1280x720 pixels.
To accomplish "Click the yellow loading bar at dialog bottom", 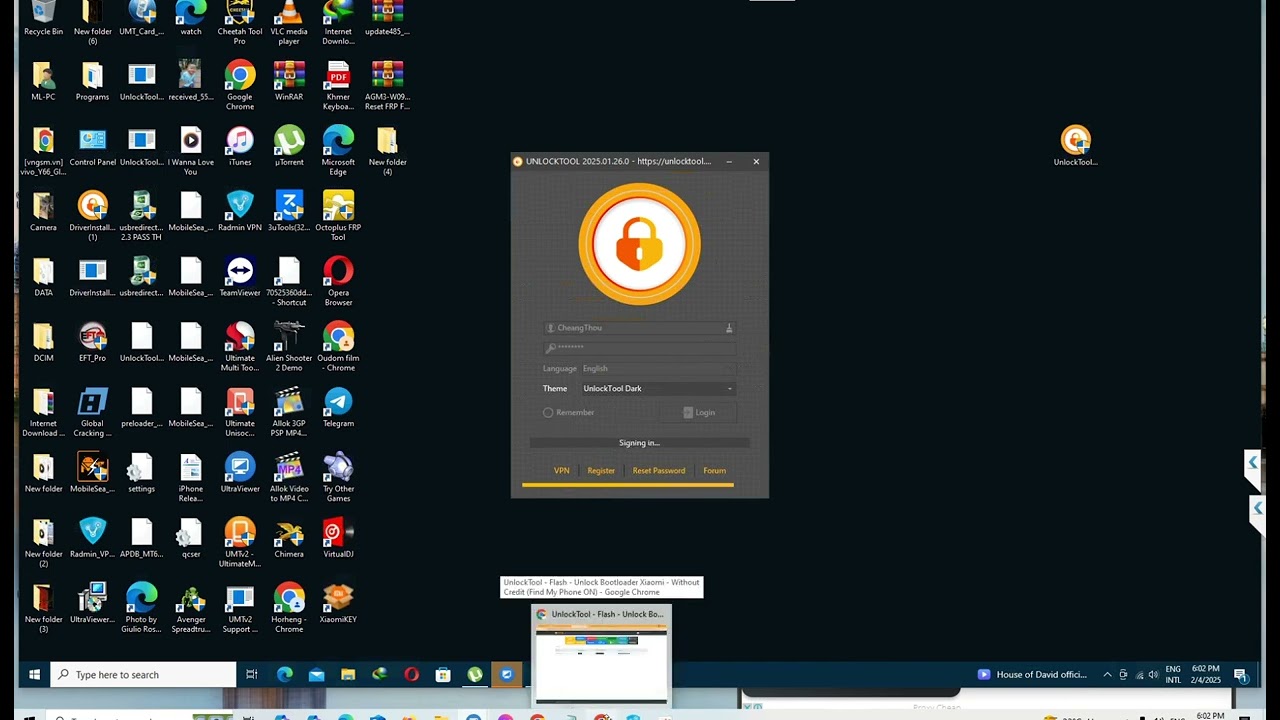I will click(x=628, y=485).
